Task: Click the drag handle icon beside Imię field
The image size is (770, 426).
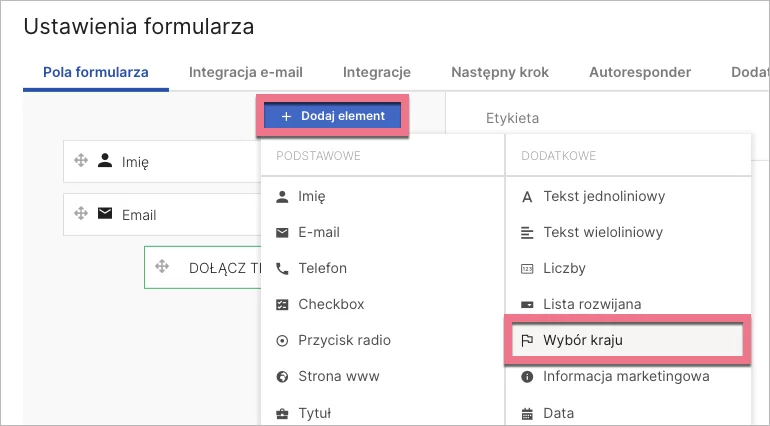Action: click(x=82, y=161)
